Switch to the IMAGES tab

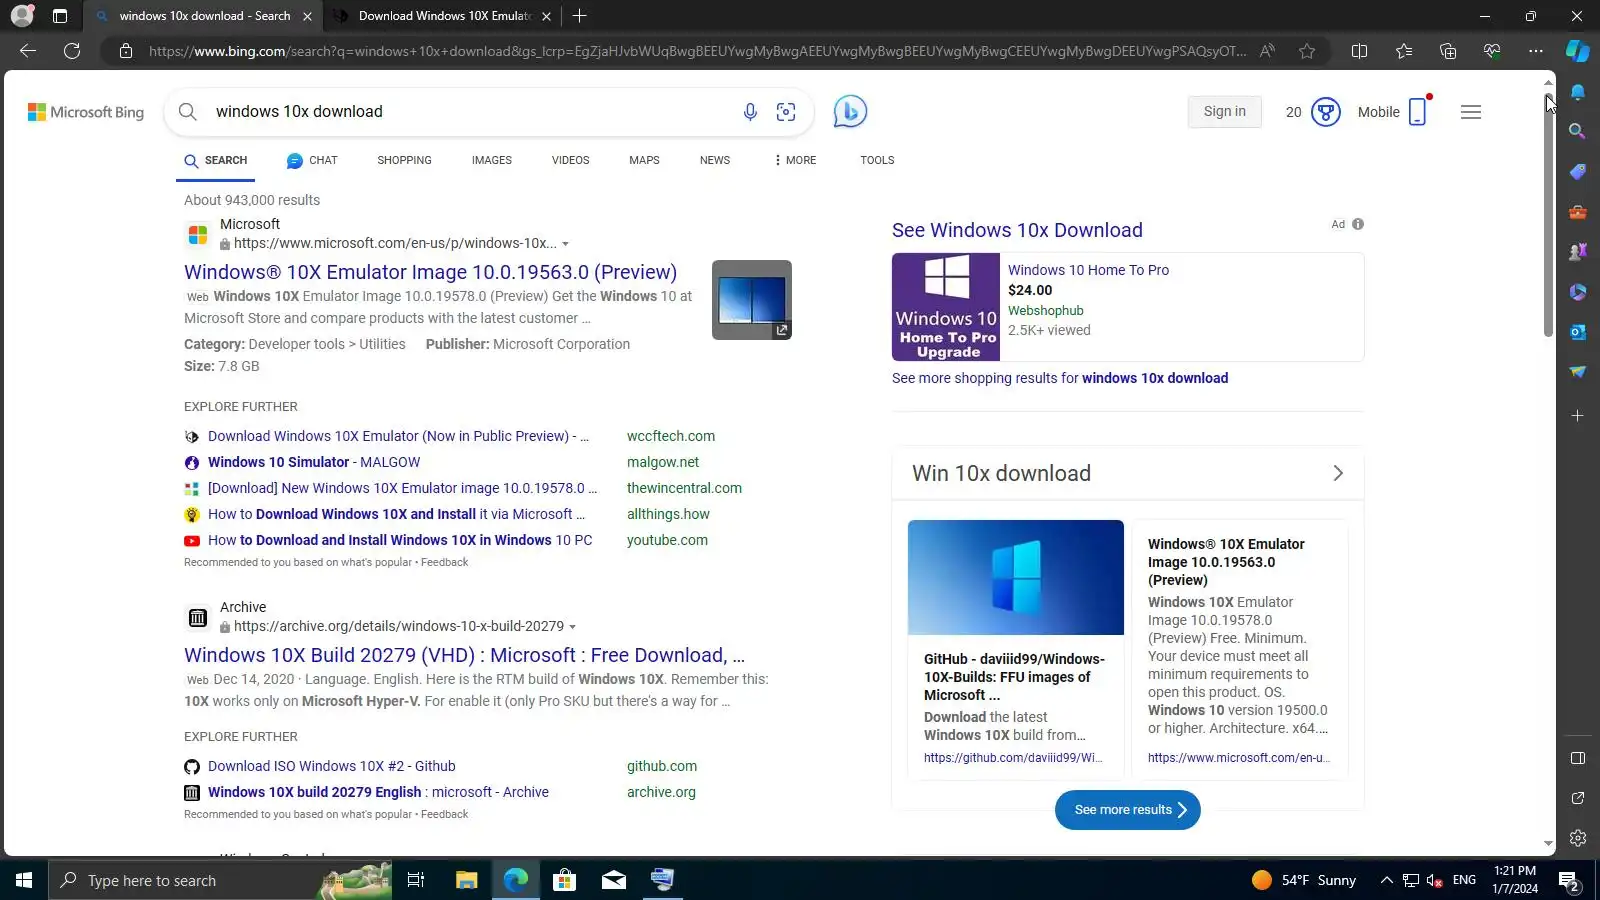[492, 160]
